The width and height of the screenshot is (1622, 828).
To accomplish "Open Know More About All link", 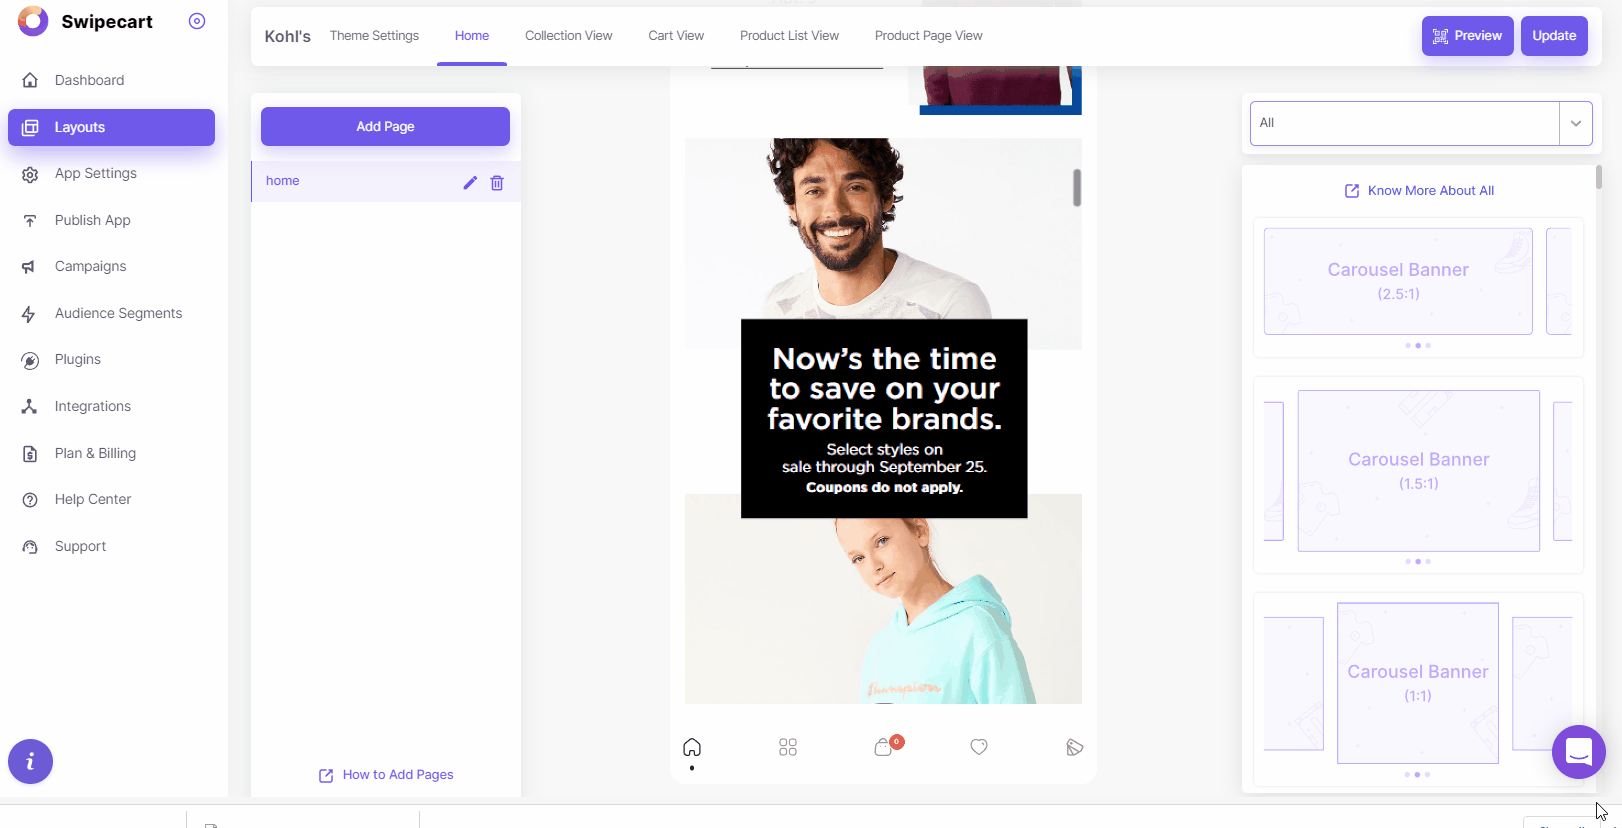I will 1419,191.
